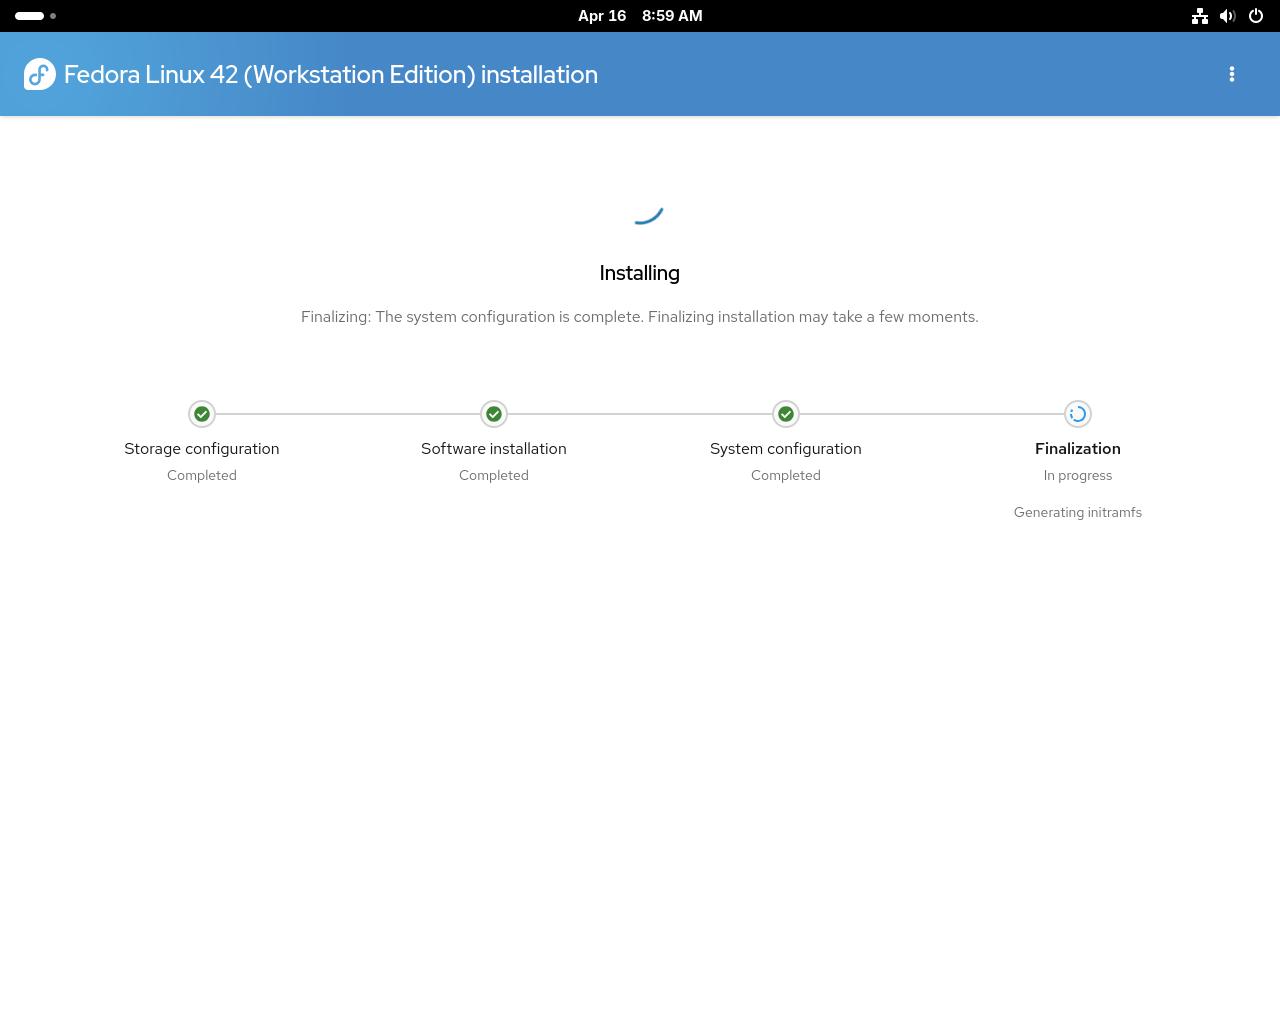Click the Fedora logo in the header
This screenshot has width=1280, height=1024.
[x=40, y=74]
